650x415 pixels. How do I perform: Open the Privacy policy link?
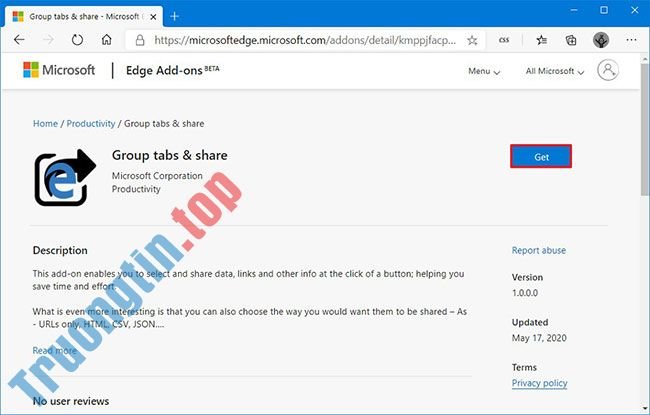539,383
